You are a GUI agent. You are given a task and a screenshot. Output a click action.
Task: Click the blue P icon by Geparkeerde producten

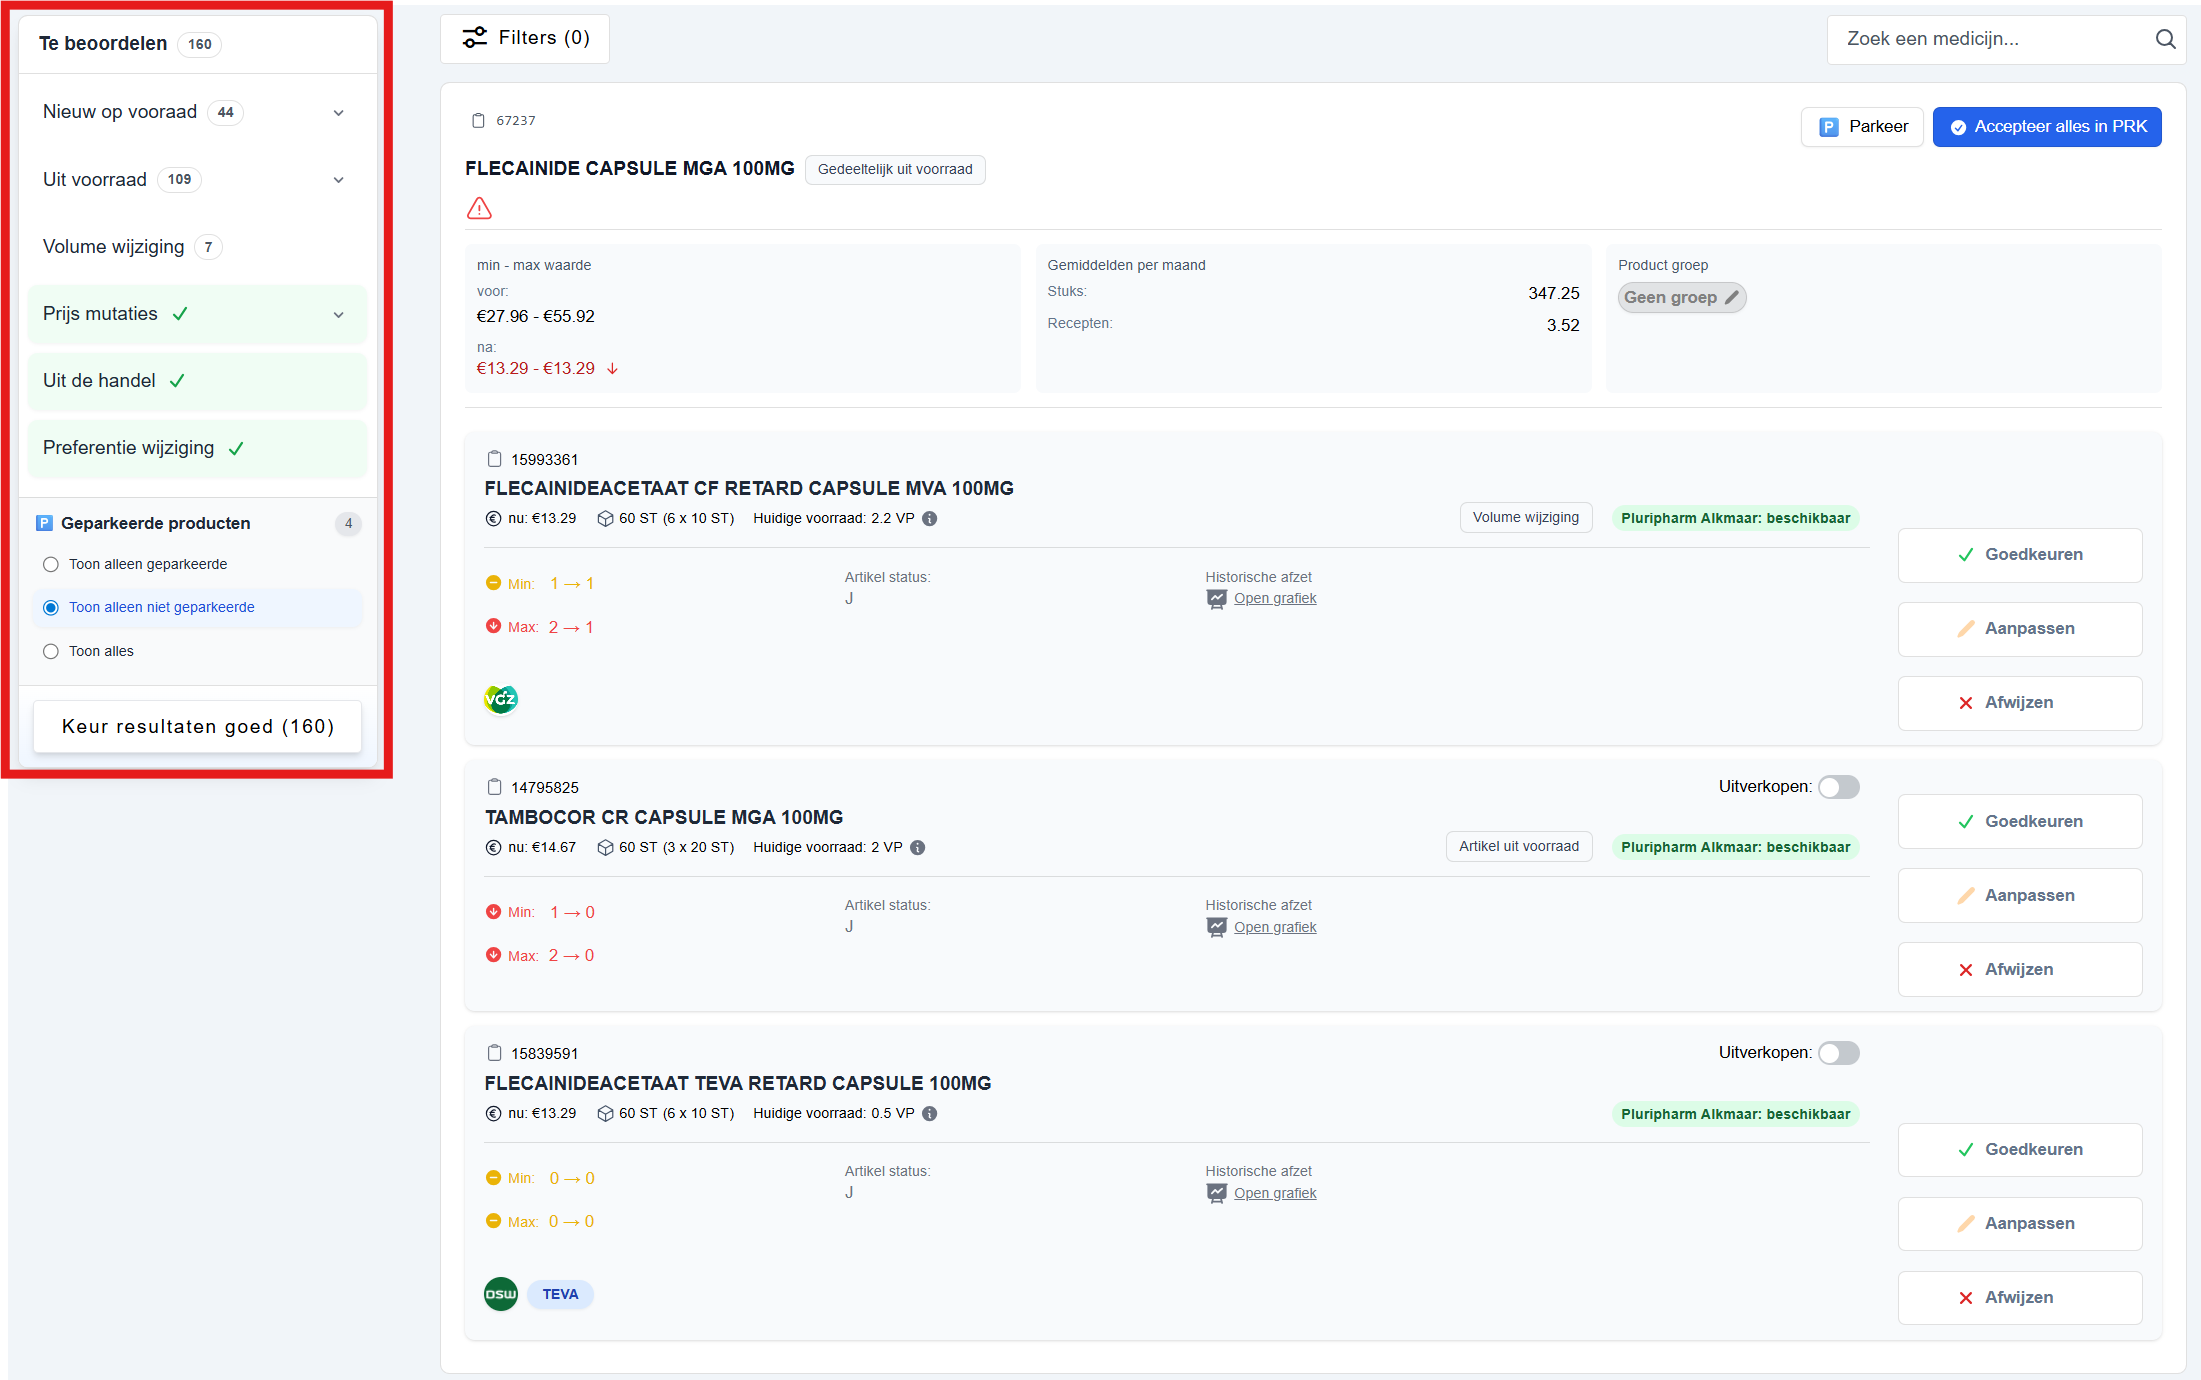tap(44, 523)
